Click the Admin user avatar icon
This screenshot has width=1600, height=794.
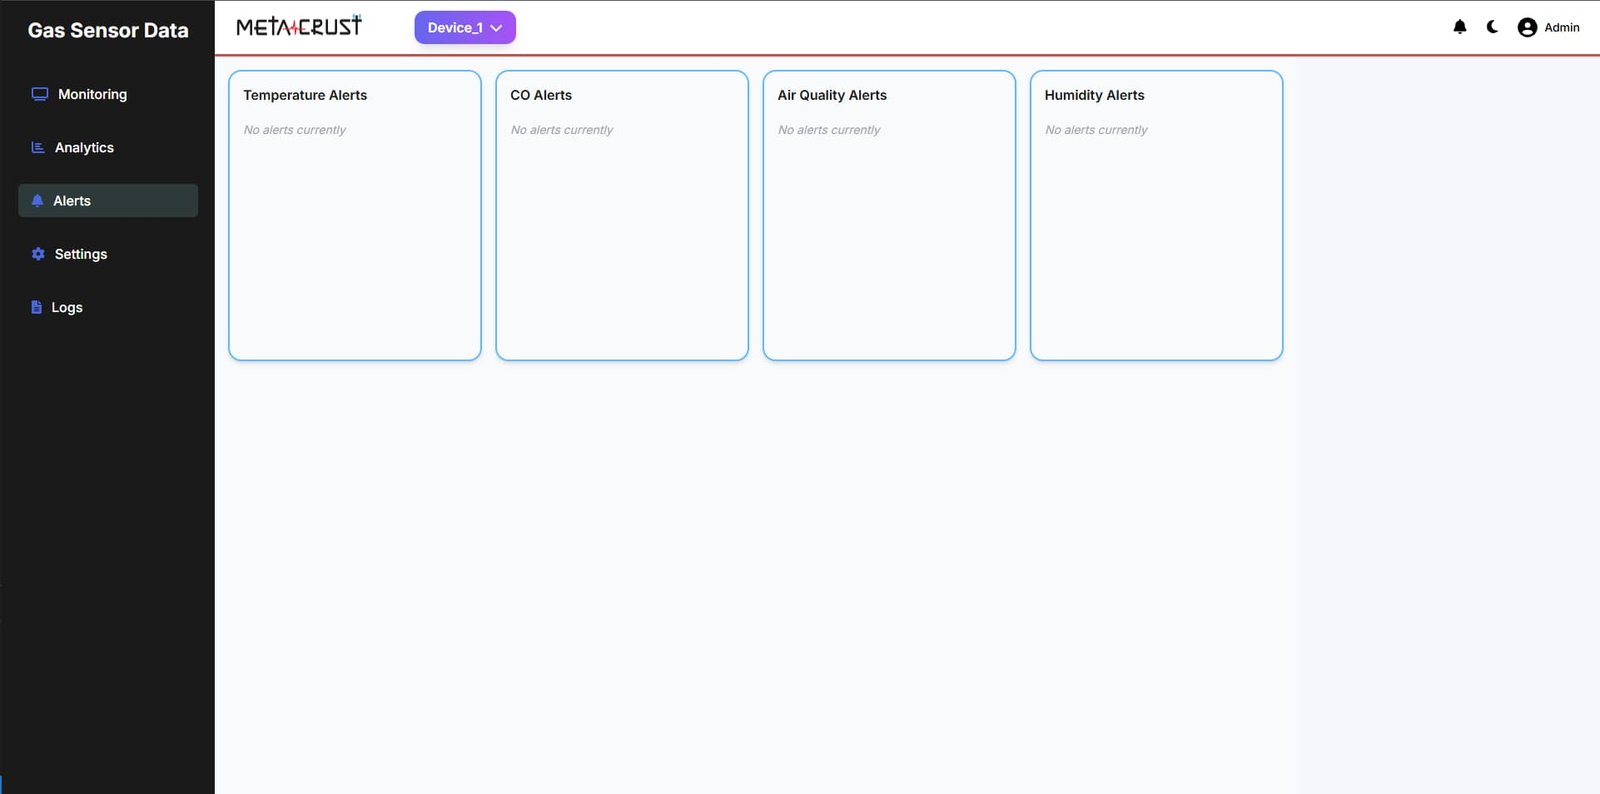[1527, 28]
